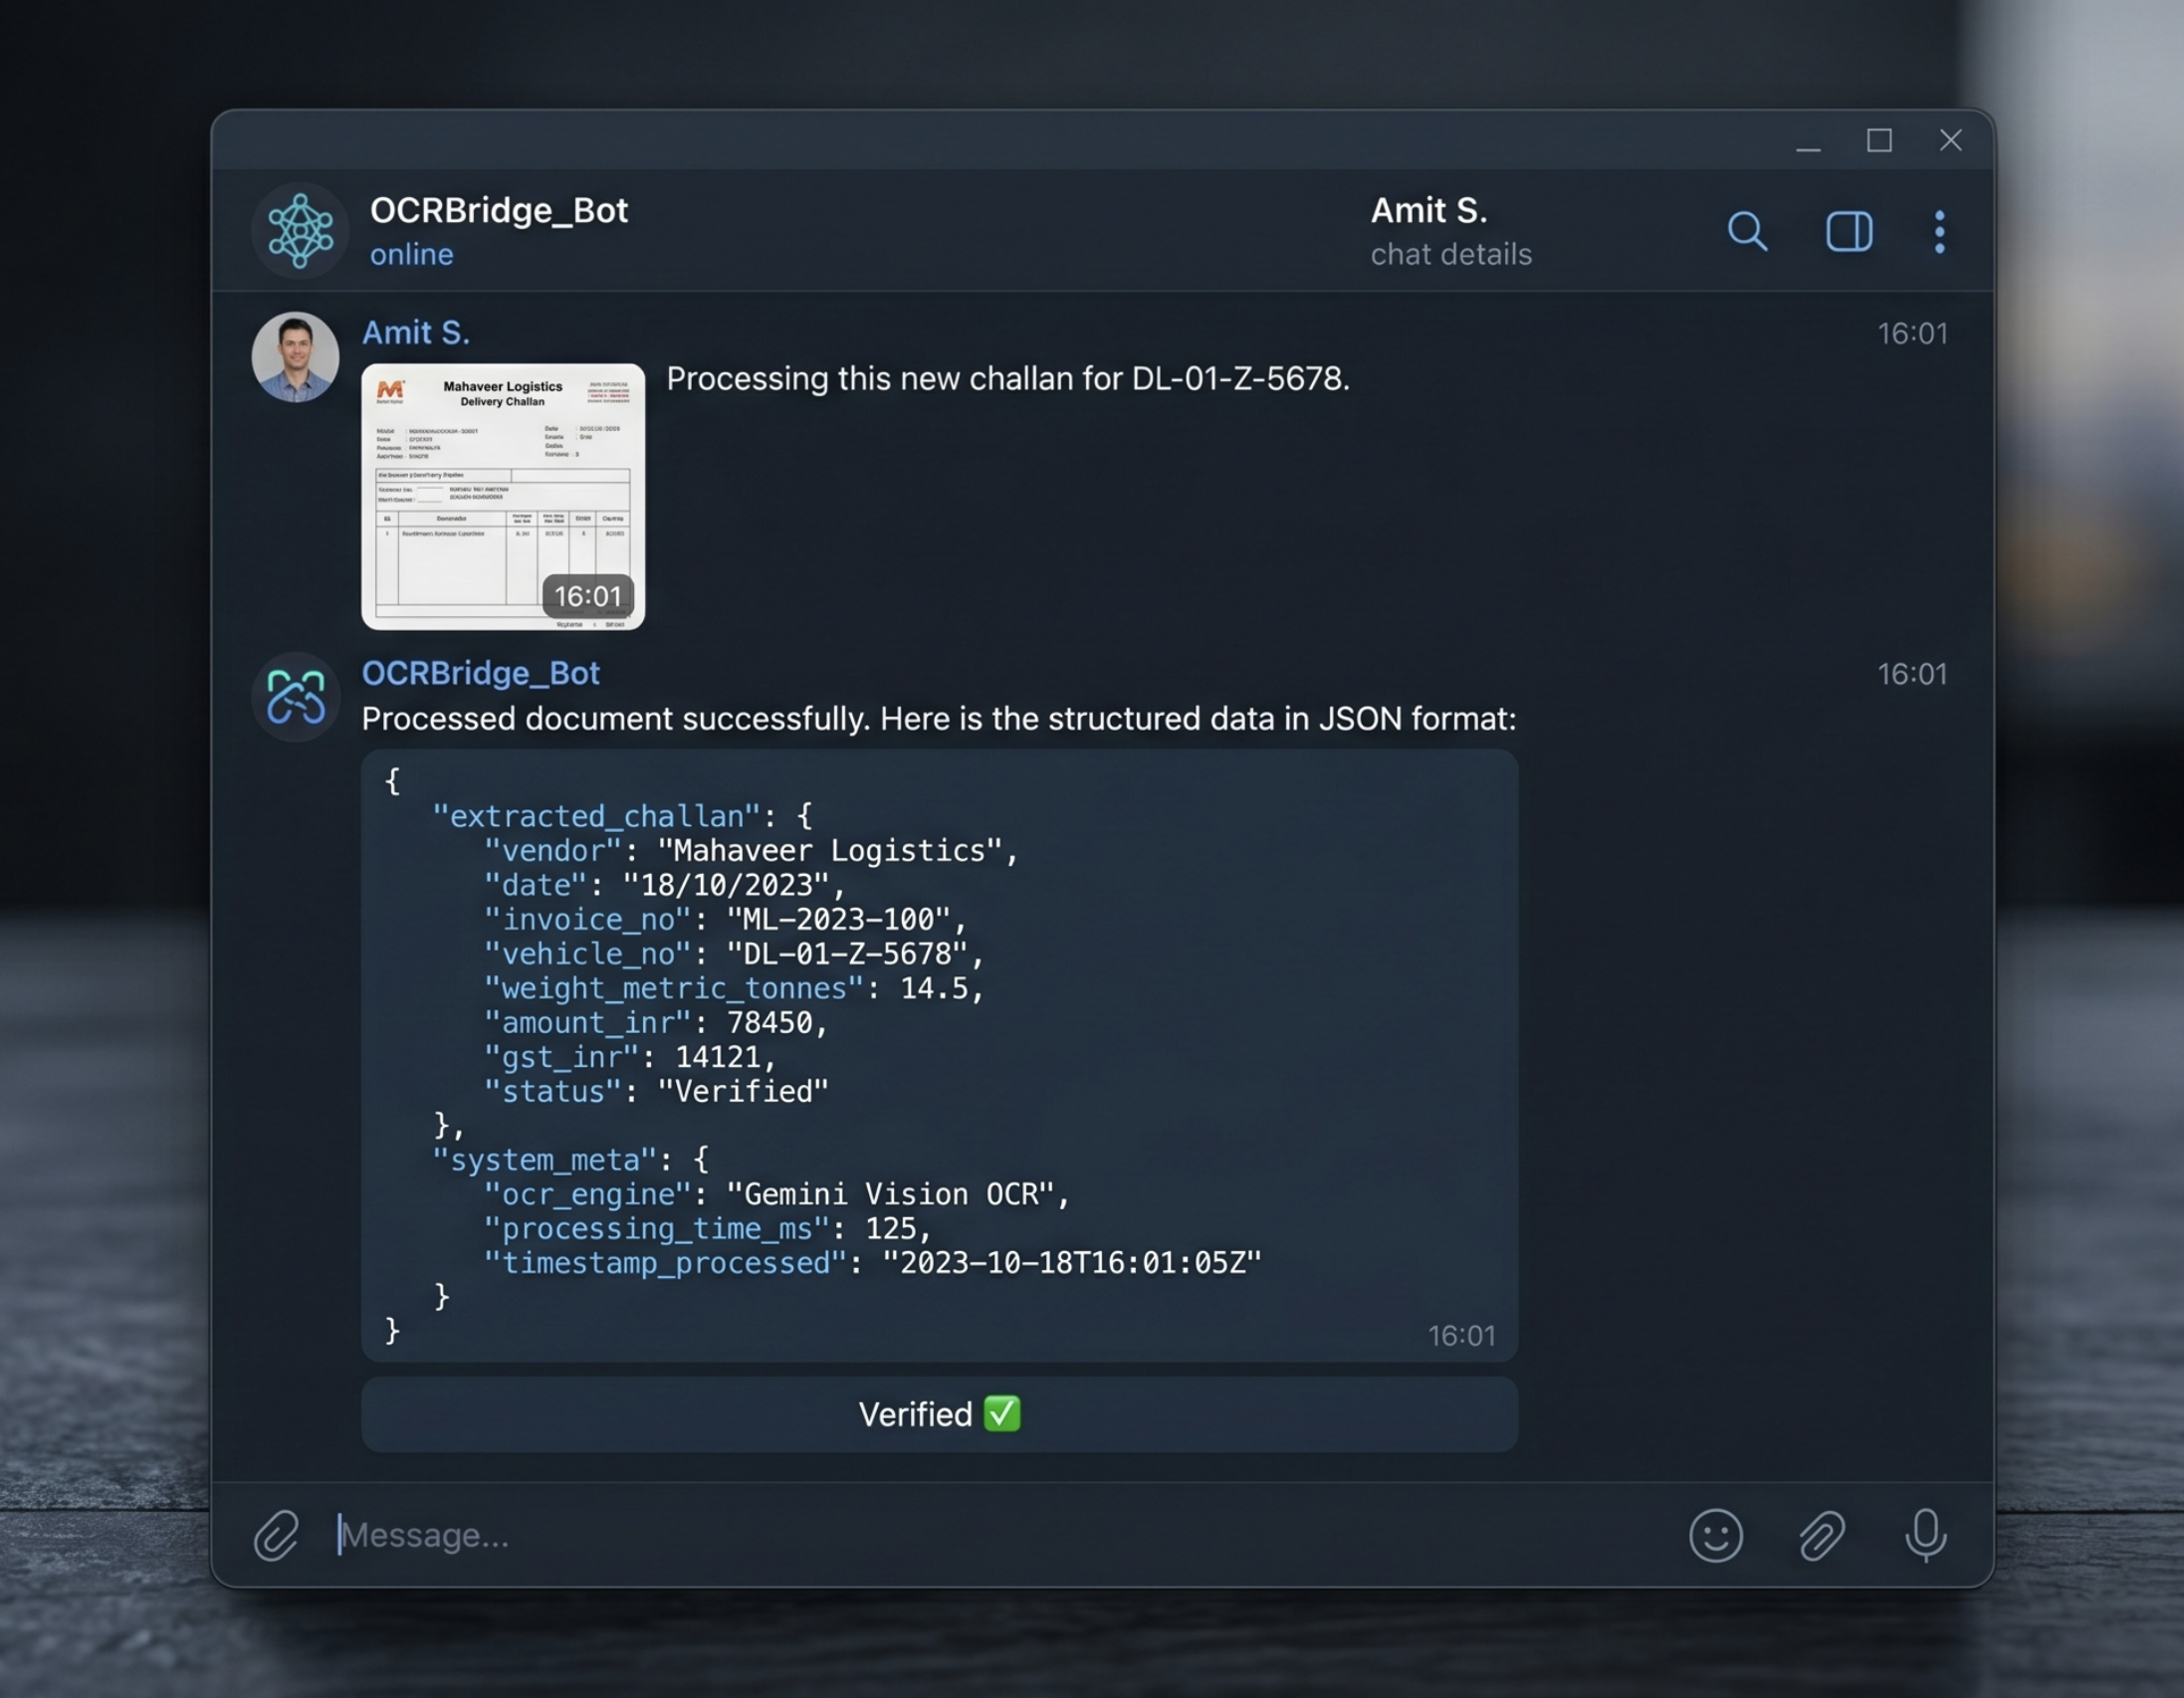Click OCRBridge_Bot sender name in message
Image resolution: width=2184 pixels, height=1698 pixels.
(x=480, y=673)
